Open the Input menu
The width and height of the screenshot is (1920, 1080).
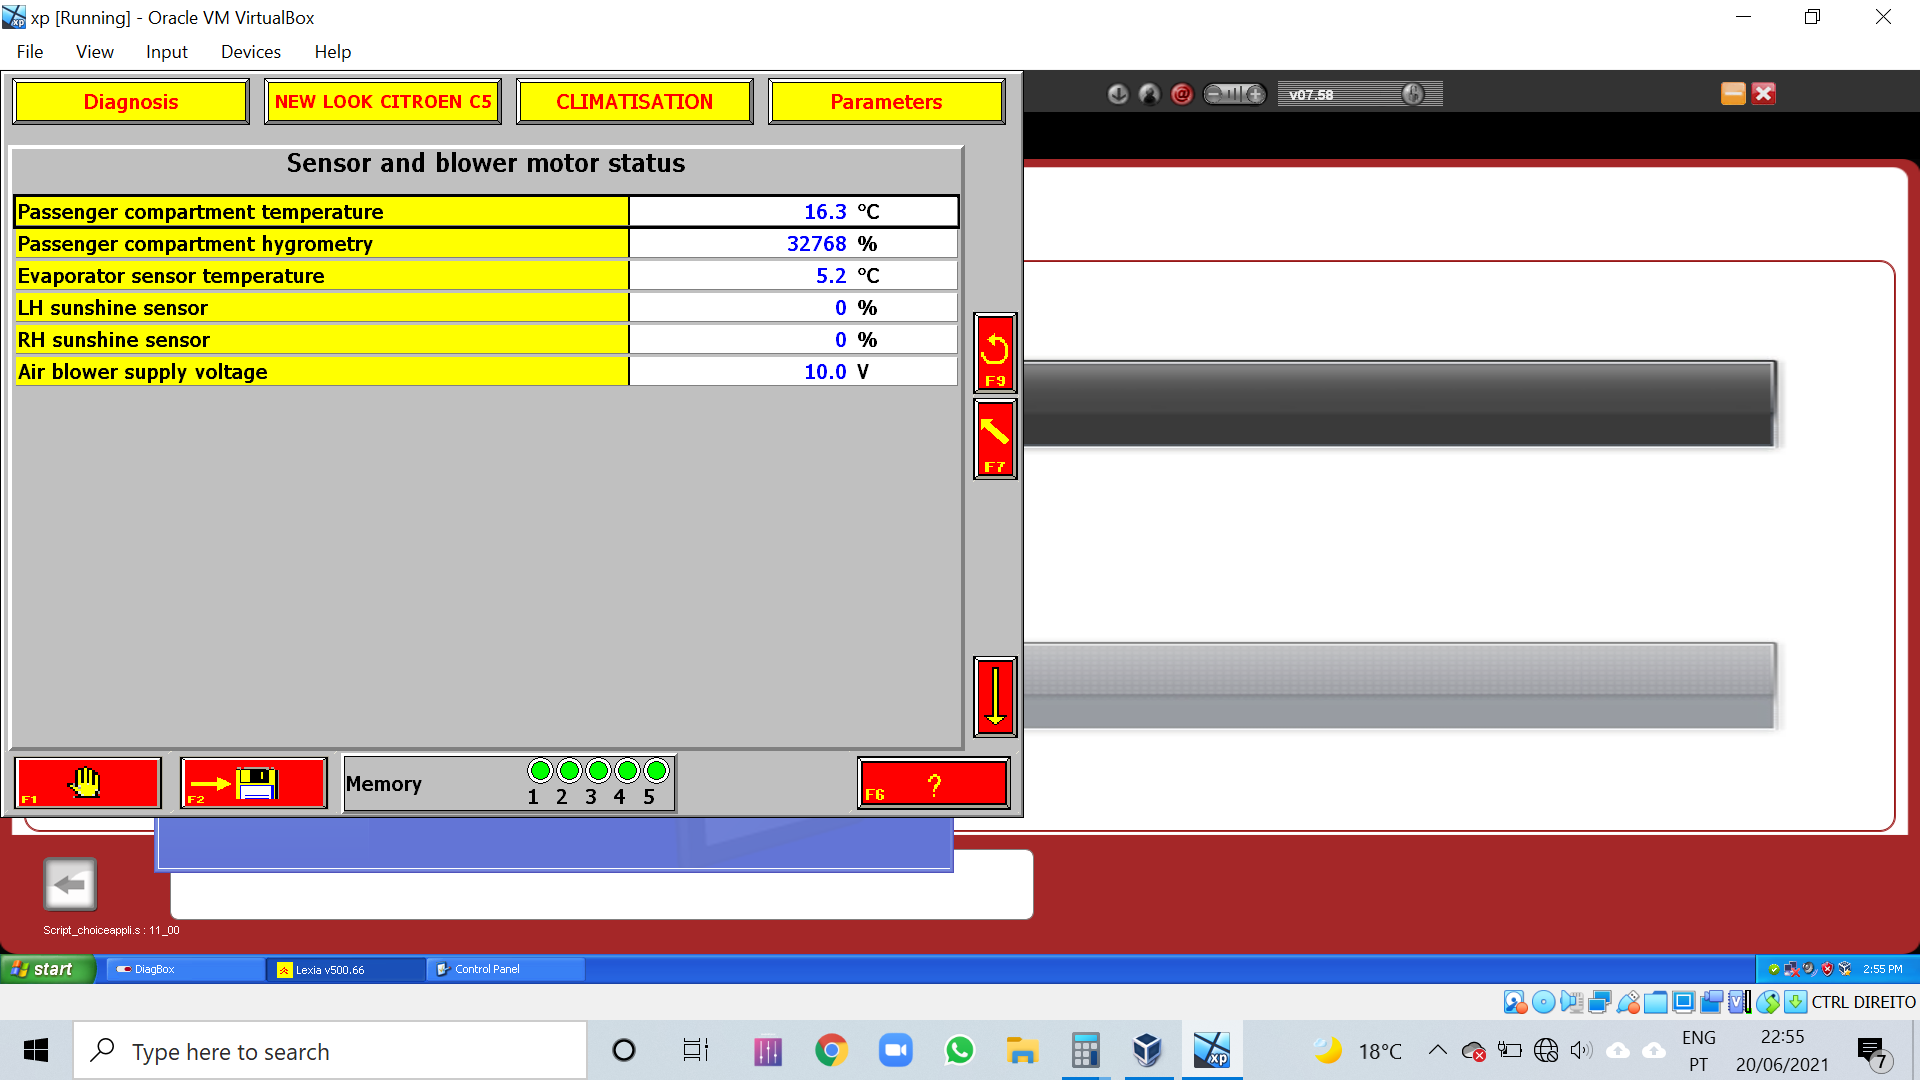tap(166, 52)
